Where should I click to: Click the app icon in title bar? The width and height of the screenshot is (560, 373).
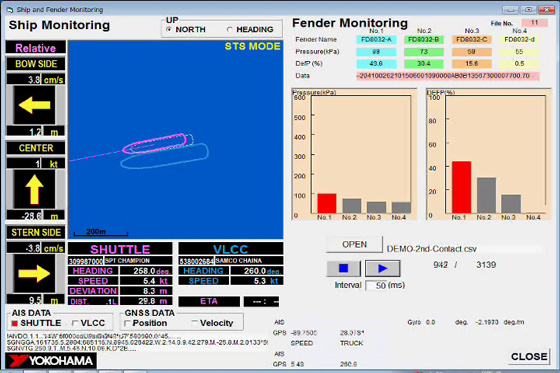10,10
